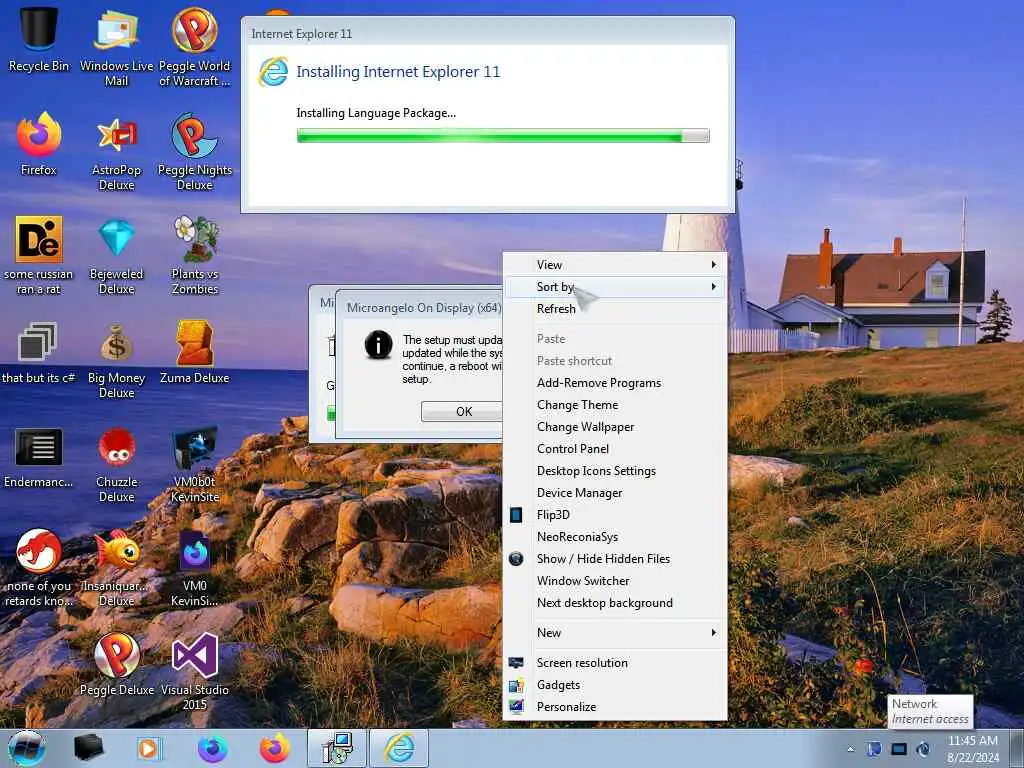Open the Windows Start orb

click(27, 748)
